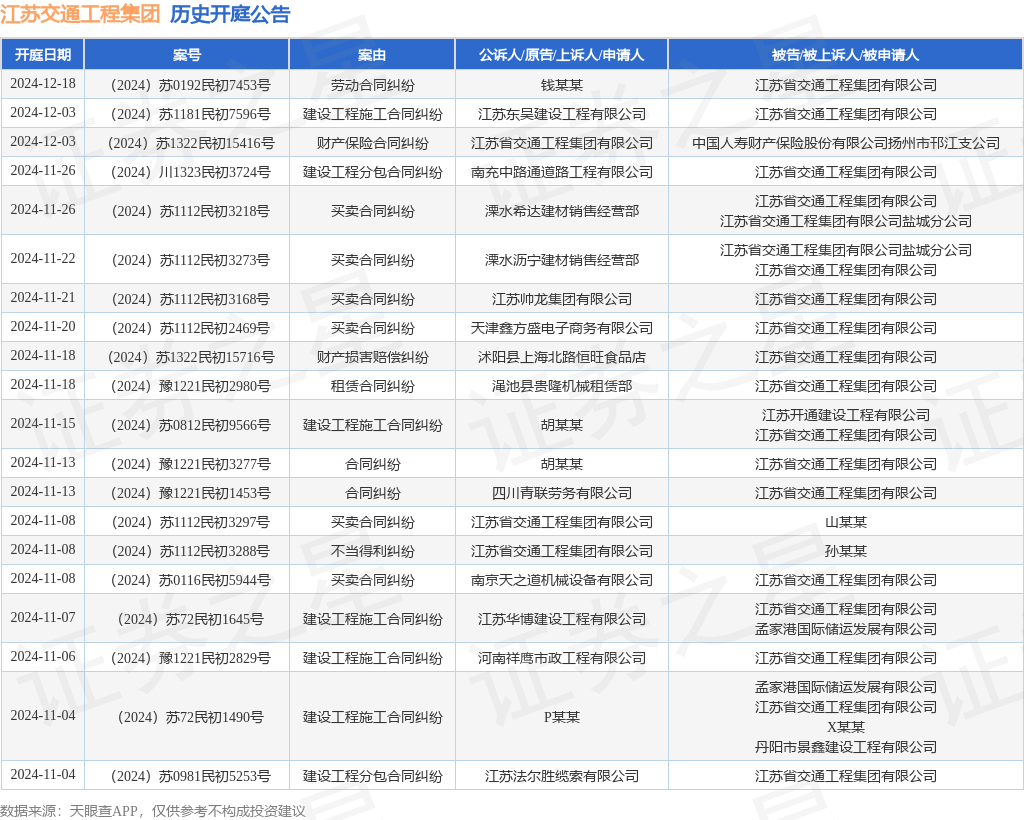The image size is (1024, 820).
Task: Select case number 苏1112民初3273号
Action: tap(191, 260)
